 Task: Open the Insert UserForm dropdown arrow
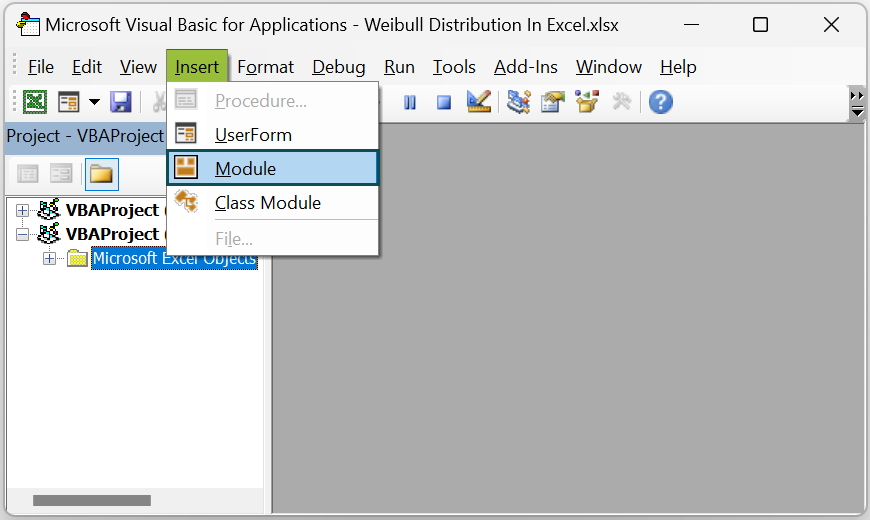(94, 102)
